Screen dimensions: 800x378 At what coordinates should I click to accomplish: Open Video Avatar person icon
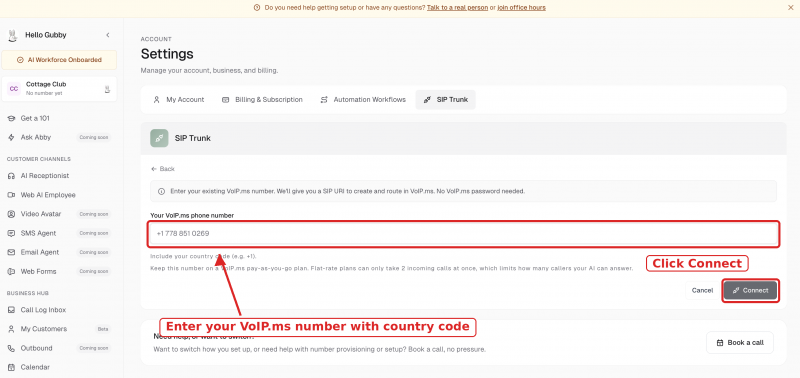[11, 214]
